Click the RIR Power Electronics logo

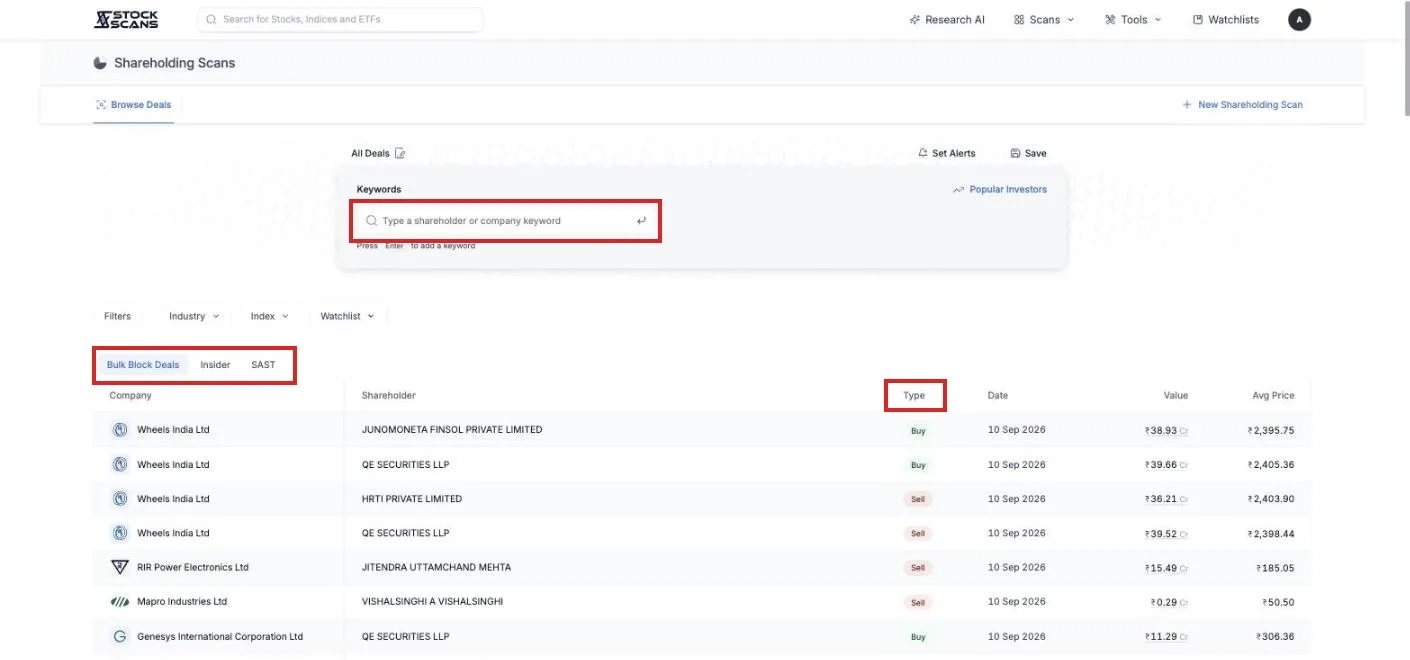click(120, 567)
